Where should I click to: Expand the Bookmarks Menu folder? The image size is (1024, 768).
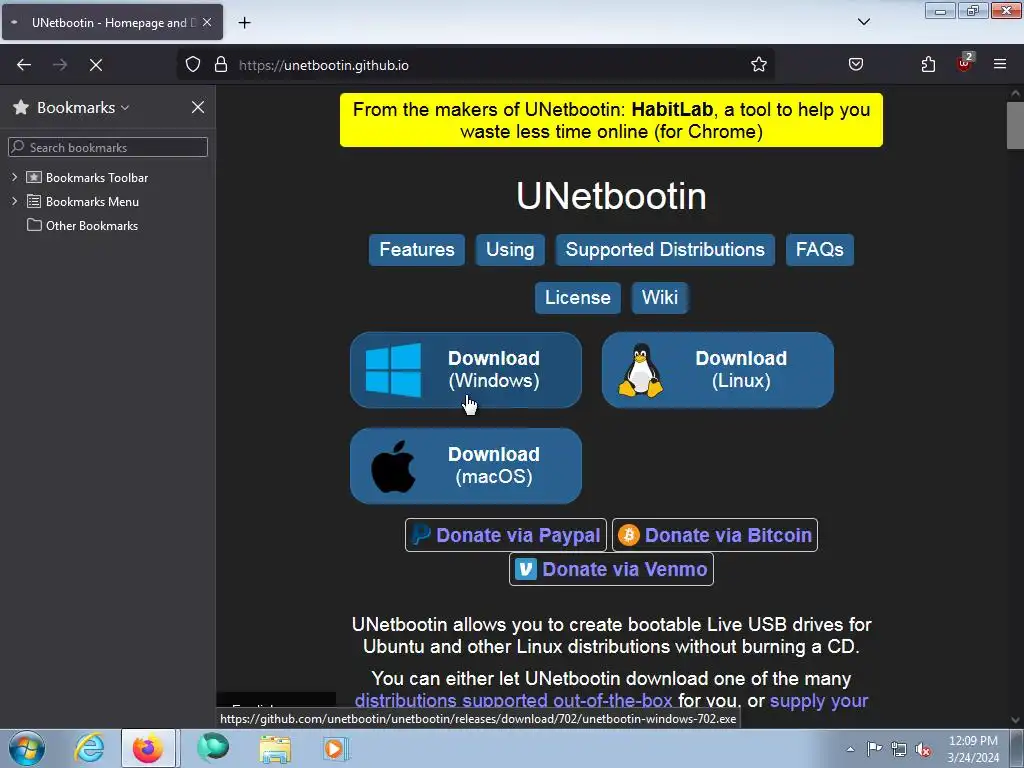pos(14,201)
